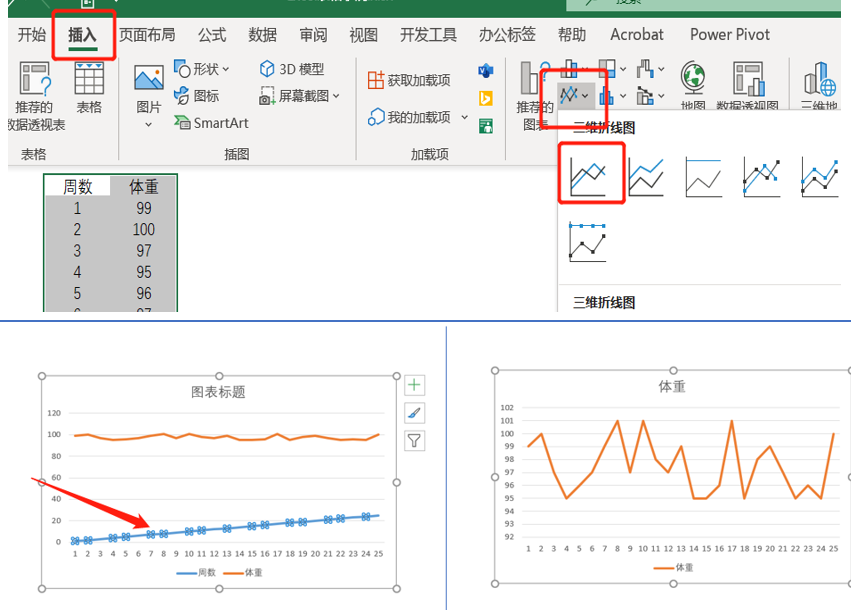
Task: Select the 体重 title of right chart
Action: pos(672,386)
